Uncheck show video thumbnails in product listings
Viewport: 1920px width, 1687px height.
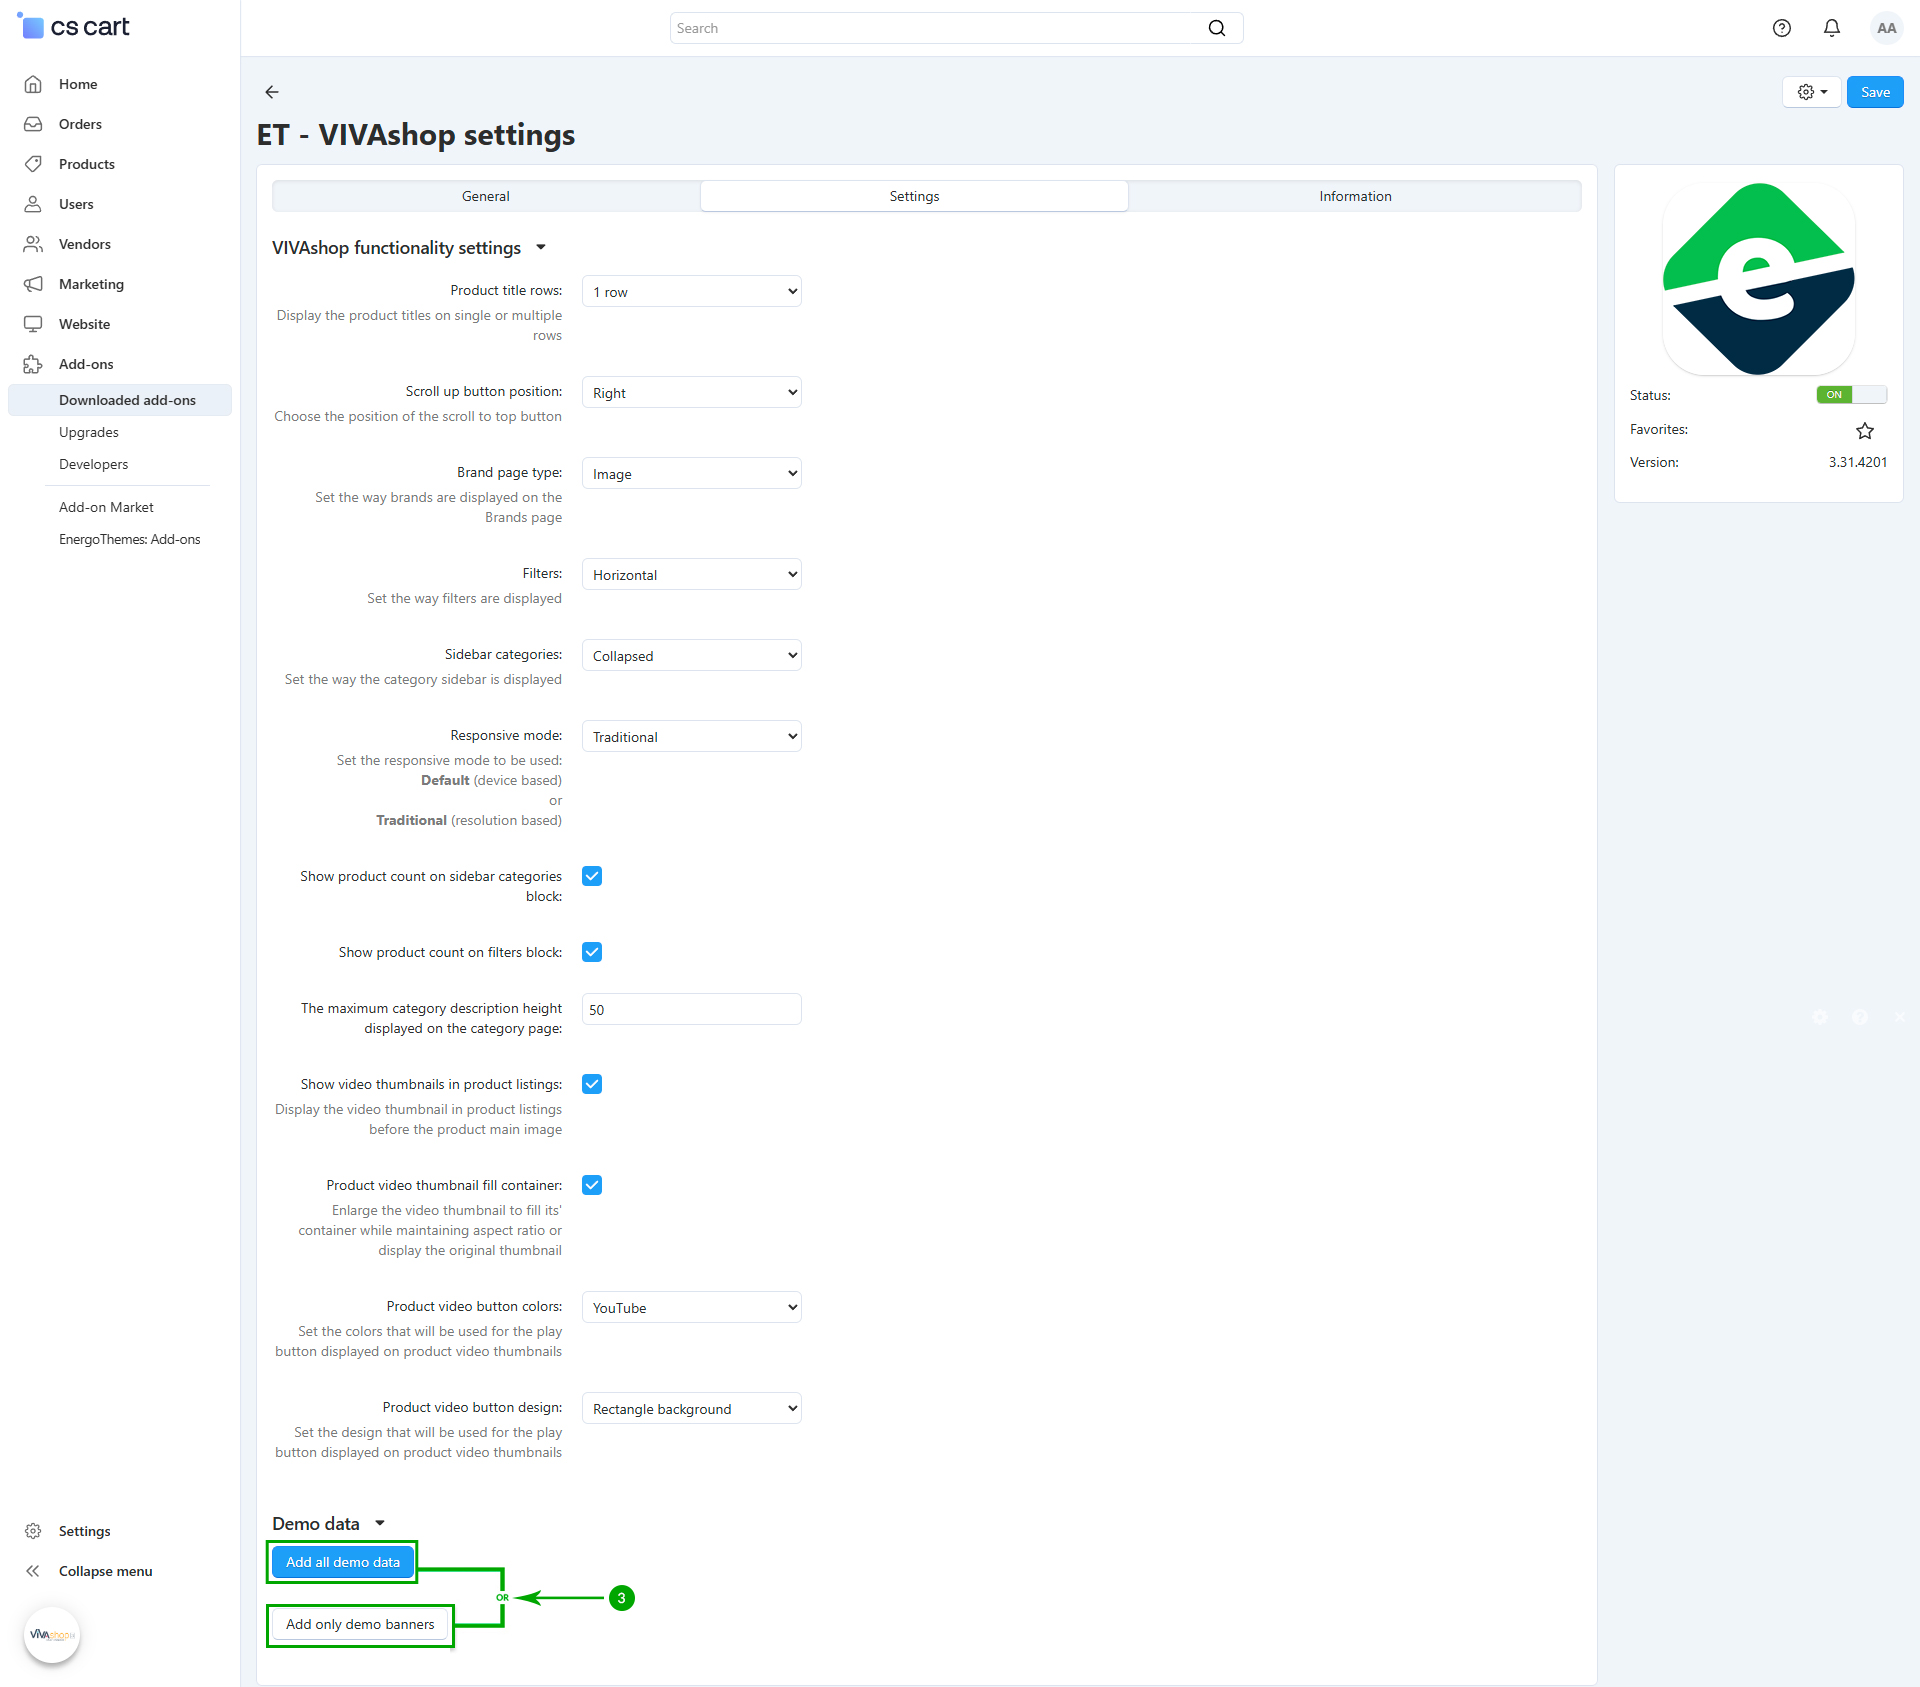pos(592,1084)
